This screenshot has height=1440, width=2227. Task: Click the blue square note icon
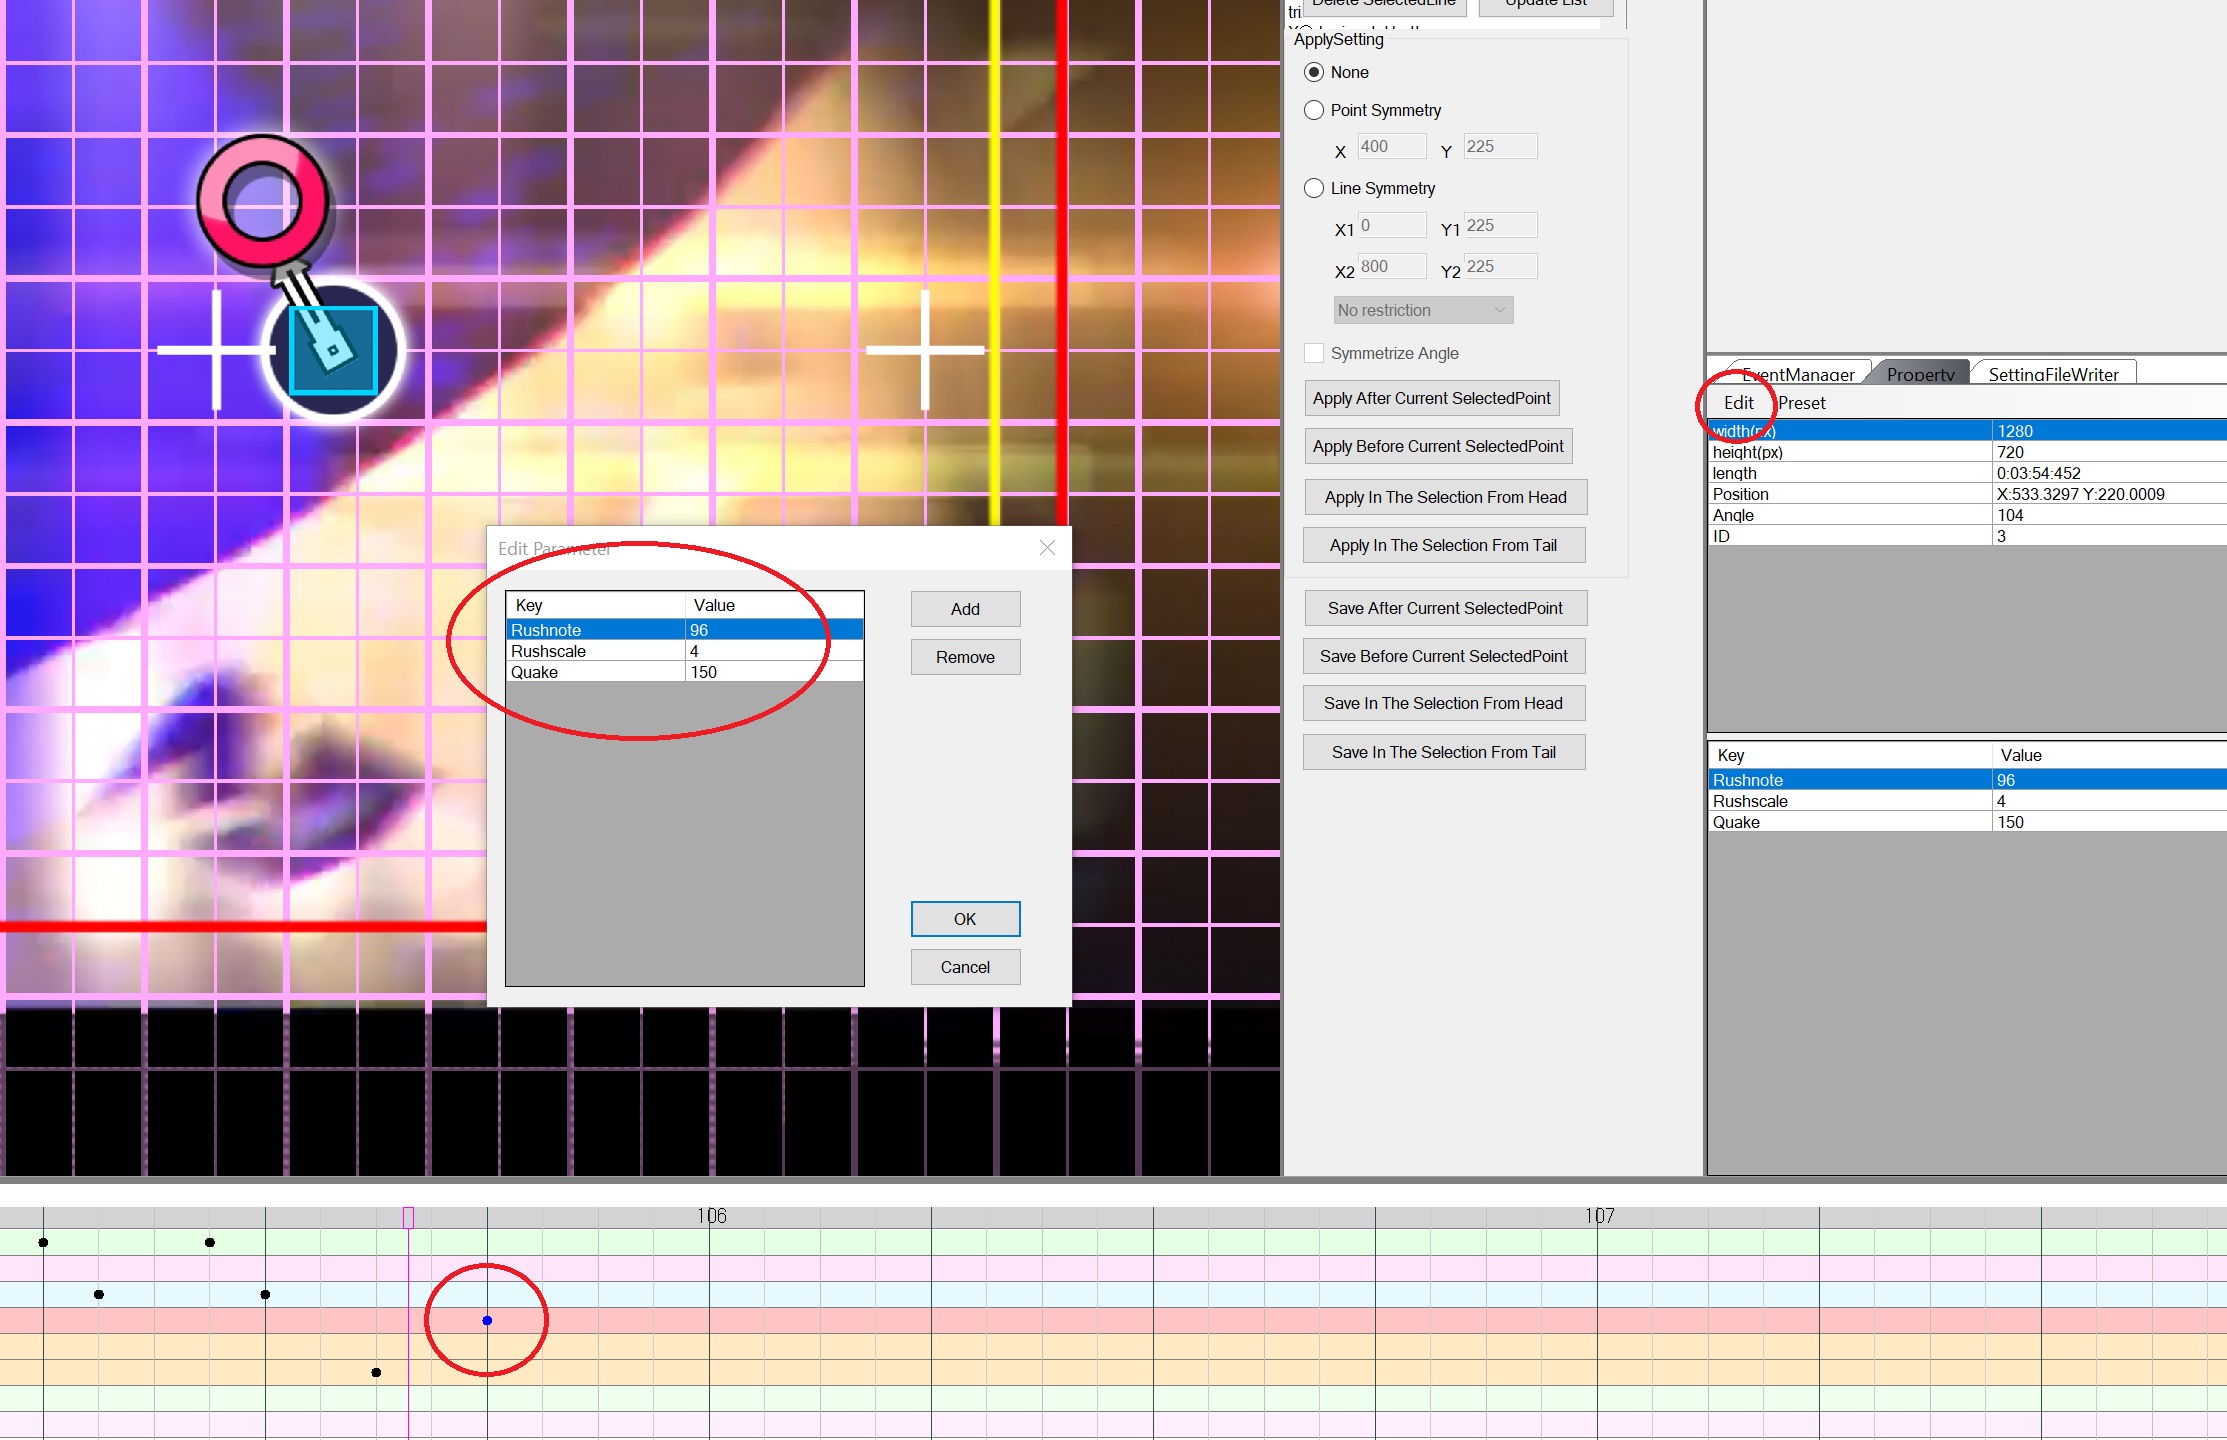[333, 350]
